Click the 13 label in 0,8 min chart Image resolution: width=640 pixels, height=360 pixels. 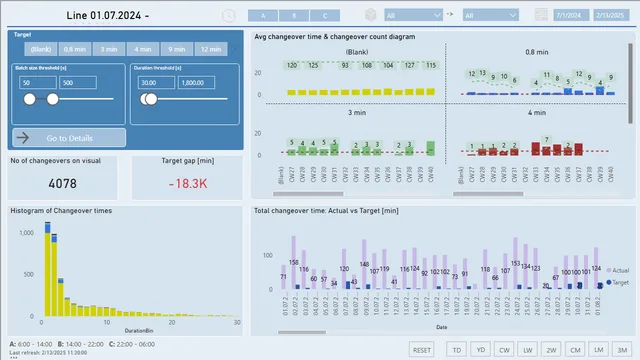(x=482, y=73)
